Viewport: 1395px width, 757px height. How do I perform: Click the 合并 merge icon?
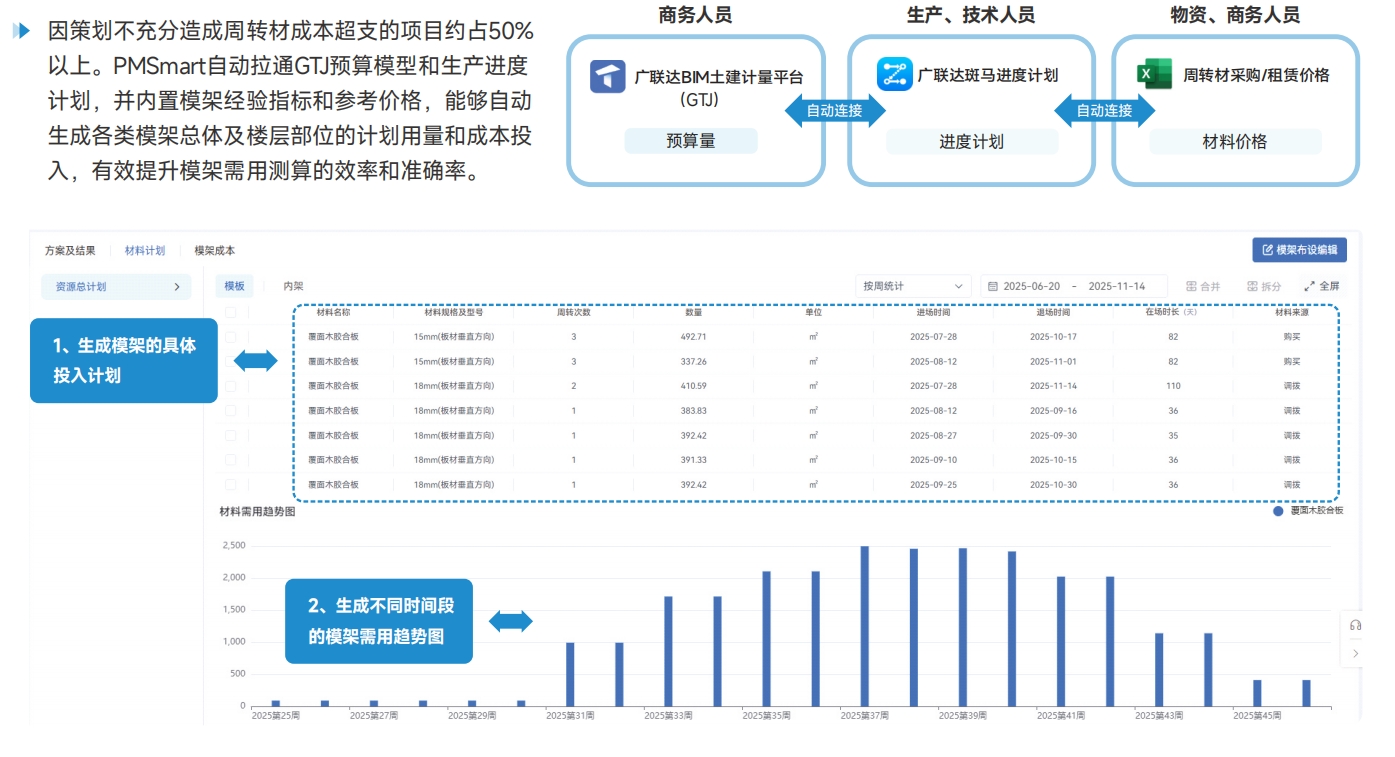1191,286
